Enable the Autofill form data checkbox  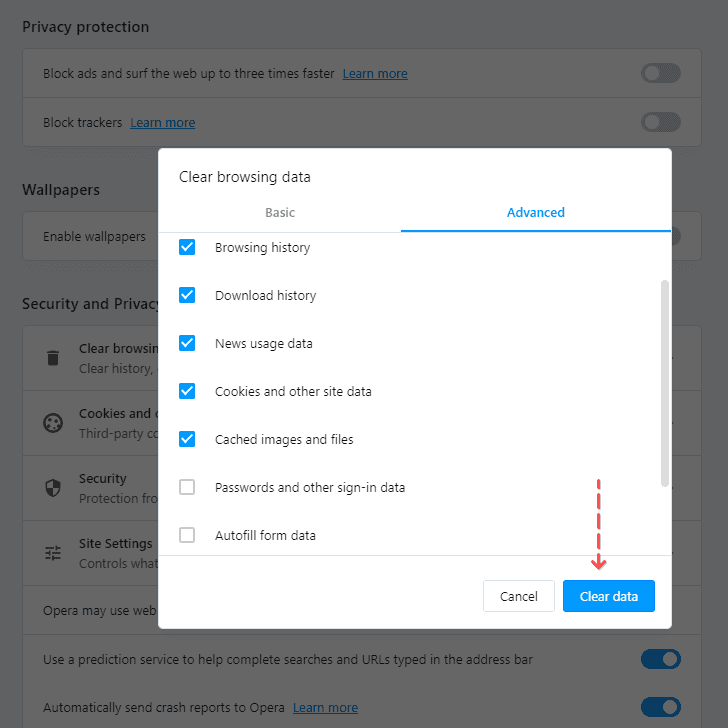(x=187, y=535)
